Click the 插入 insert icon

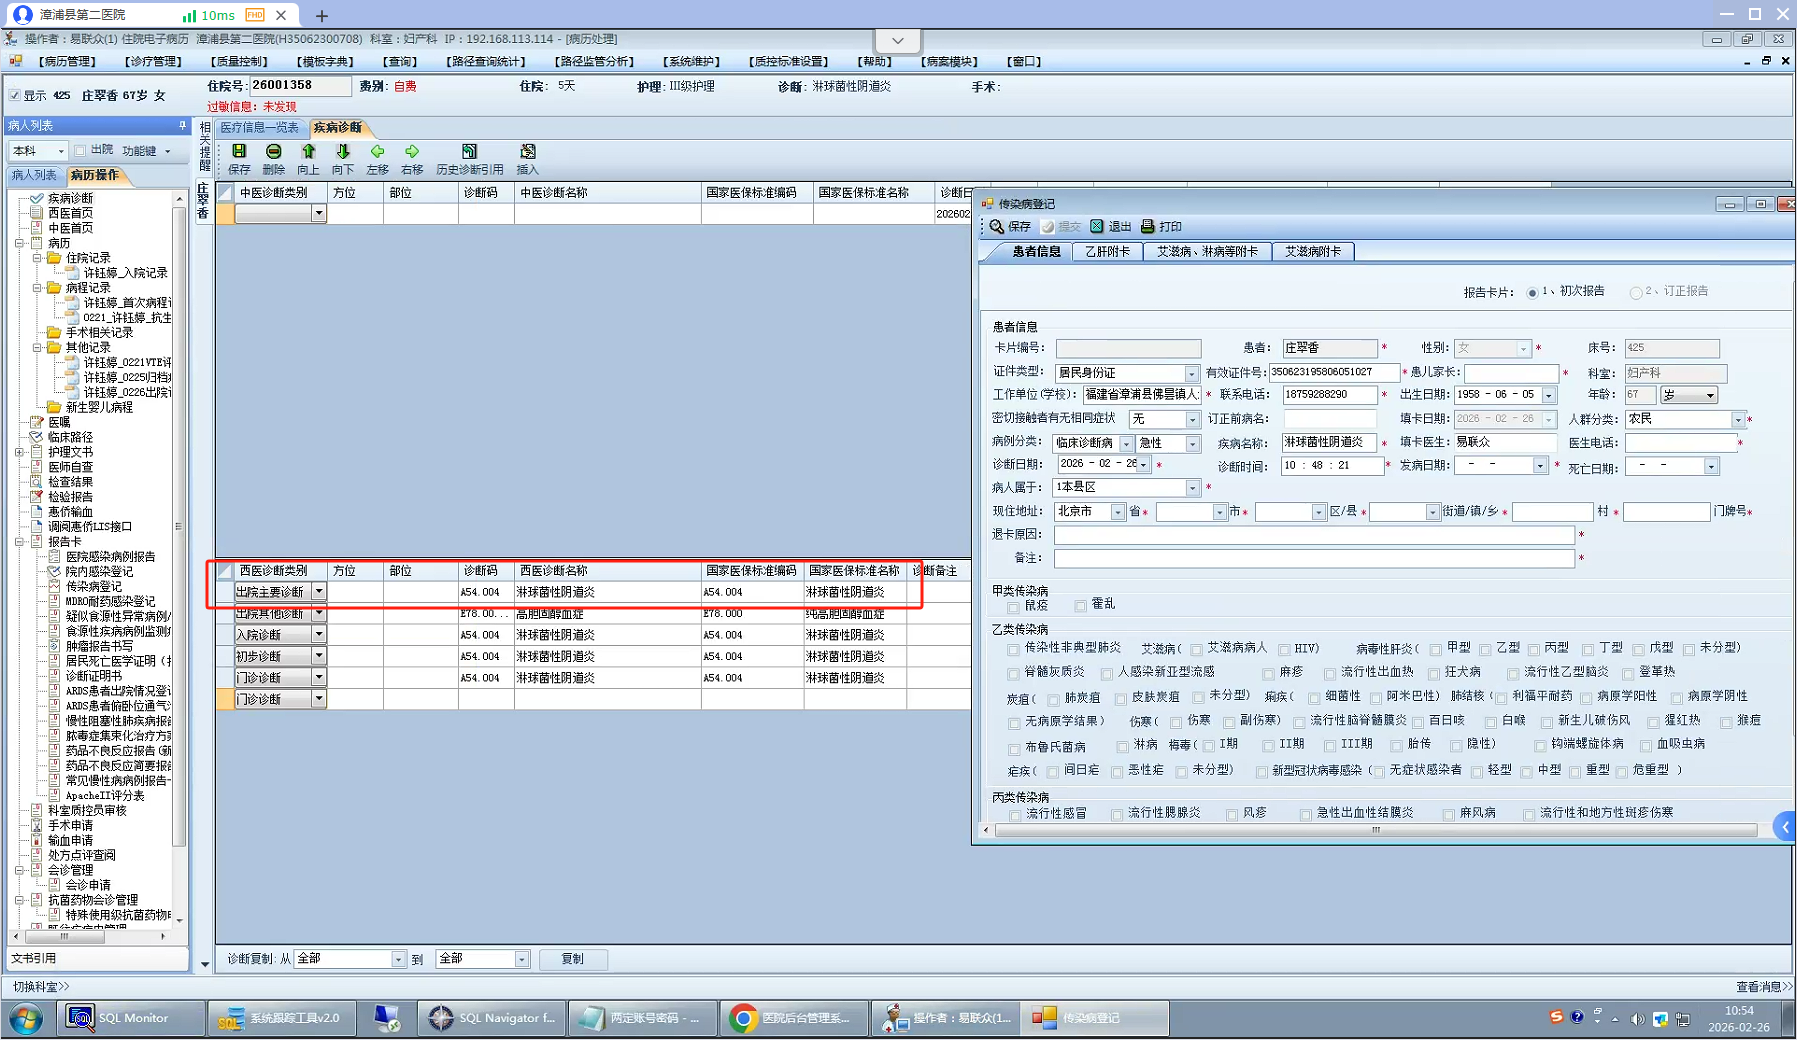528,152
